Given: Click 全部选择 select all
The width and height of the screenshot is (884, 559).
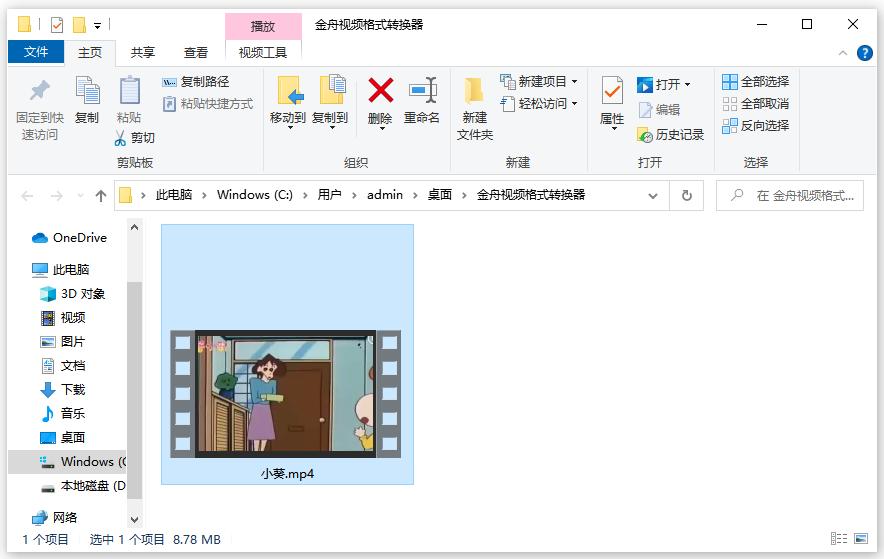Looking at the screenshot, I should pyautogui.click(x=755, y=82).
